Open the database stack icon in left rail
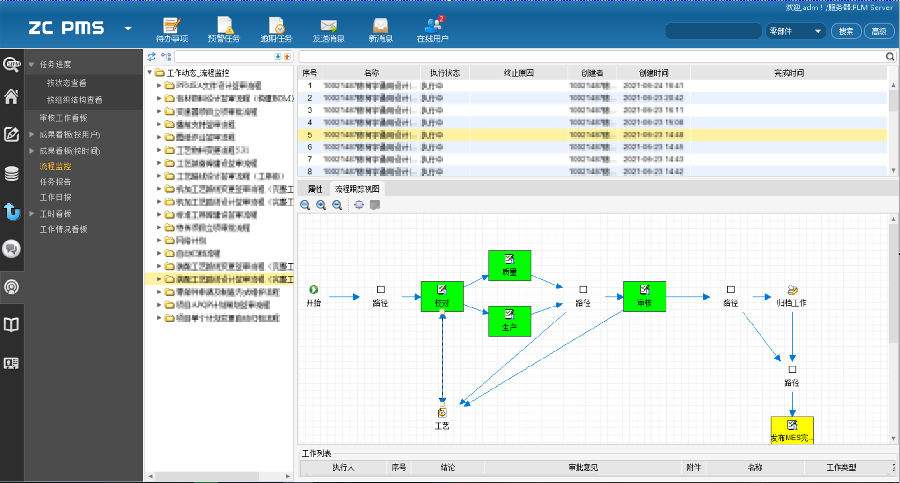 tap(11, 173)
